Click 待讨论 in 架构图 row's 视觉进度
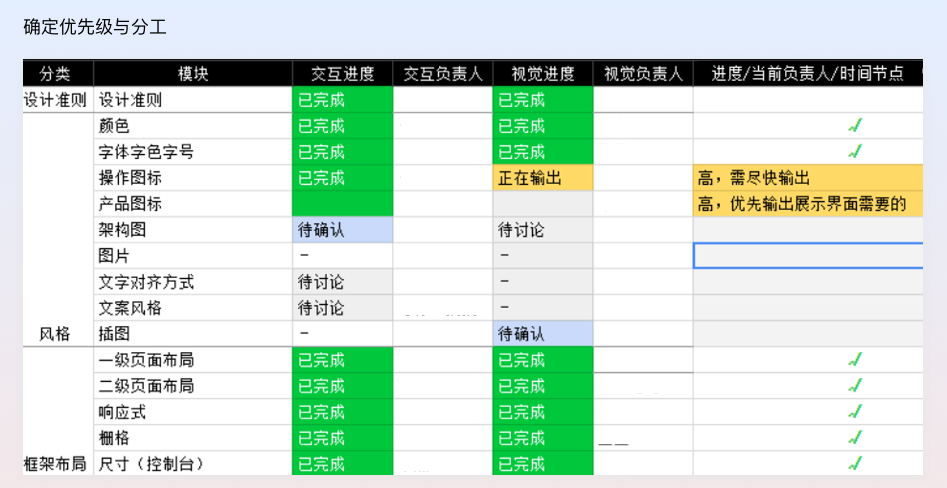The height and width of the screenshot is (488, 947). (543, 230)
